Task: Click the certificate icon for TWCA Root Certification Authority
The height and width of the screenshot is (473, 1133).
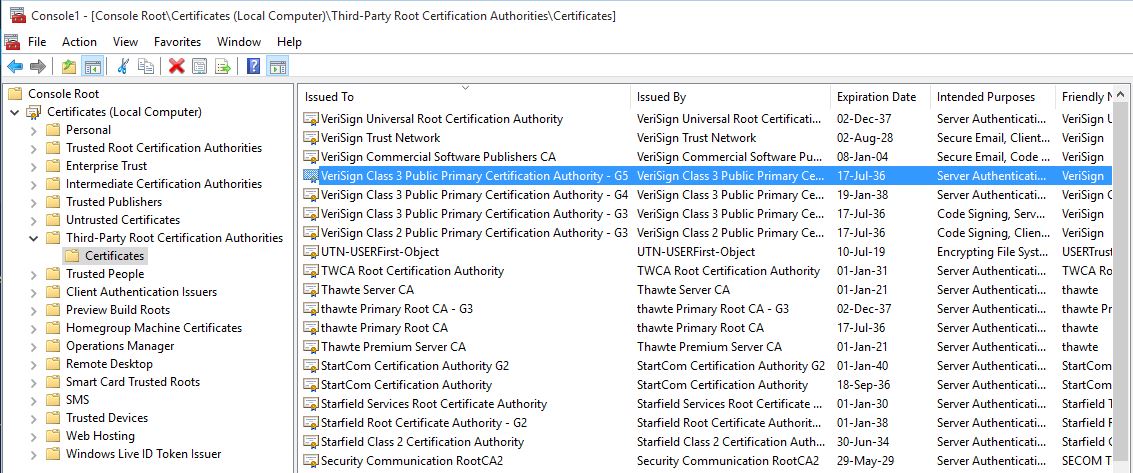Action: pos(311,271)
